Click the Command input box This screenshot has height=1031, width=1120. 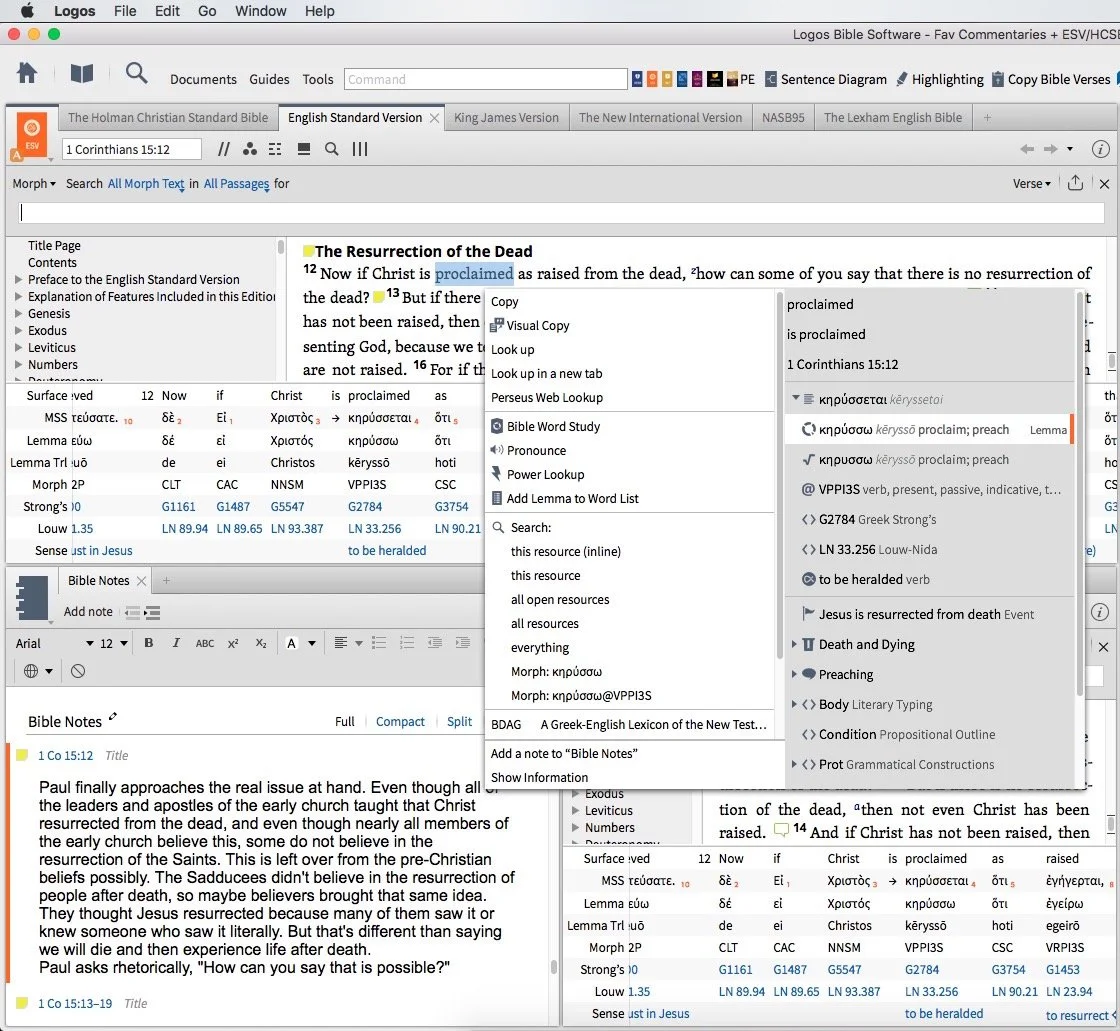click(485, 79)
